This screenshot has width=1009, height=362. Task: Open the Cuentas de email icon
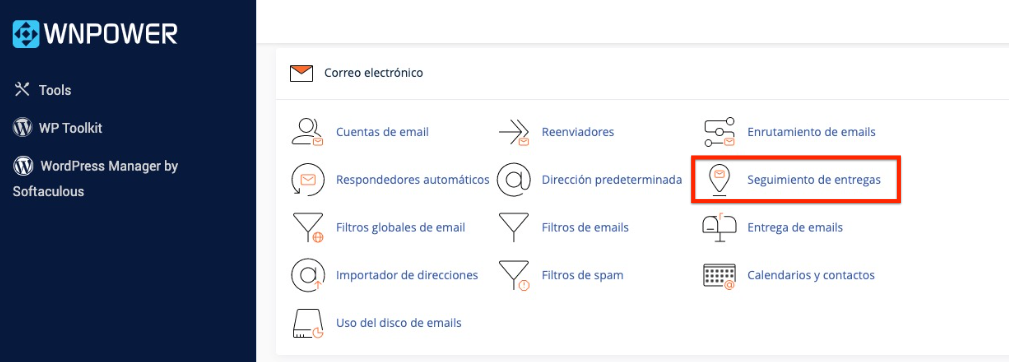[x=307, y=132]
